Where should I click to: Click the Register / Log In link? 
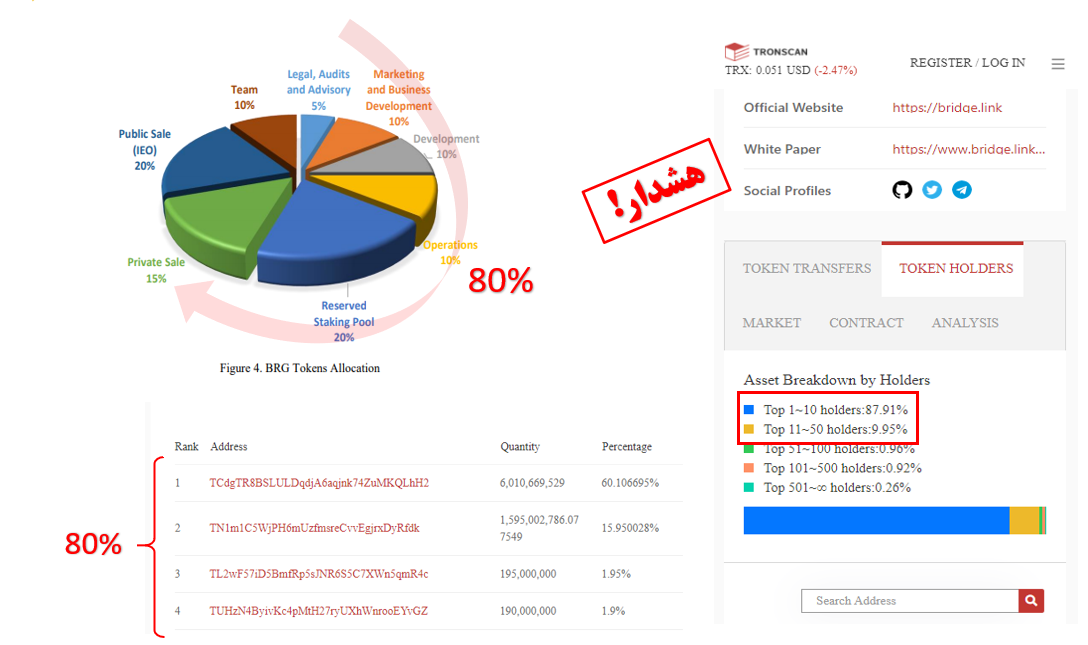tap(967, 63)
